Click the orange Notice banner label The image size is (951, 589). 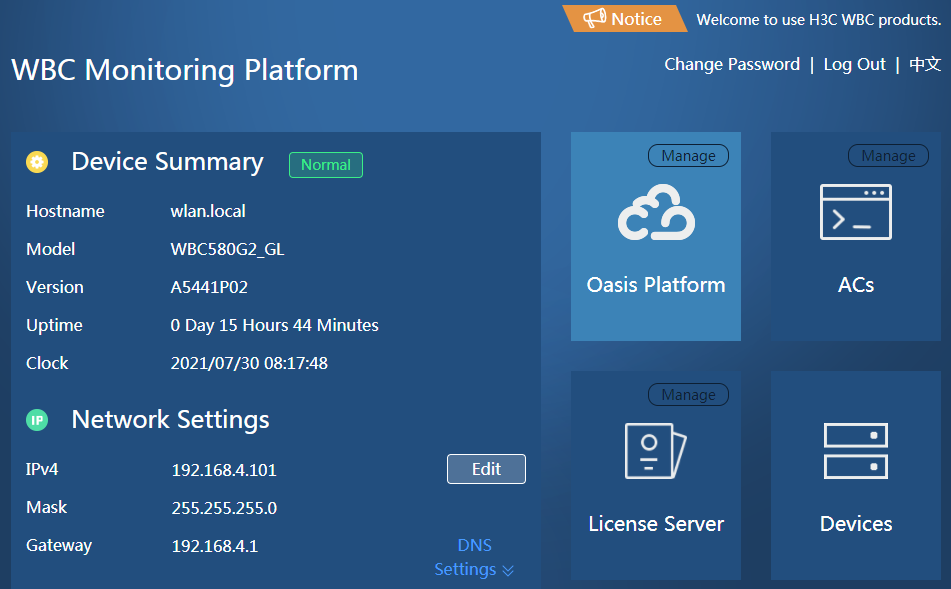click(625, 18)
